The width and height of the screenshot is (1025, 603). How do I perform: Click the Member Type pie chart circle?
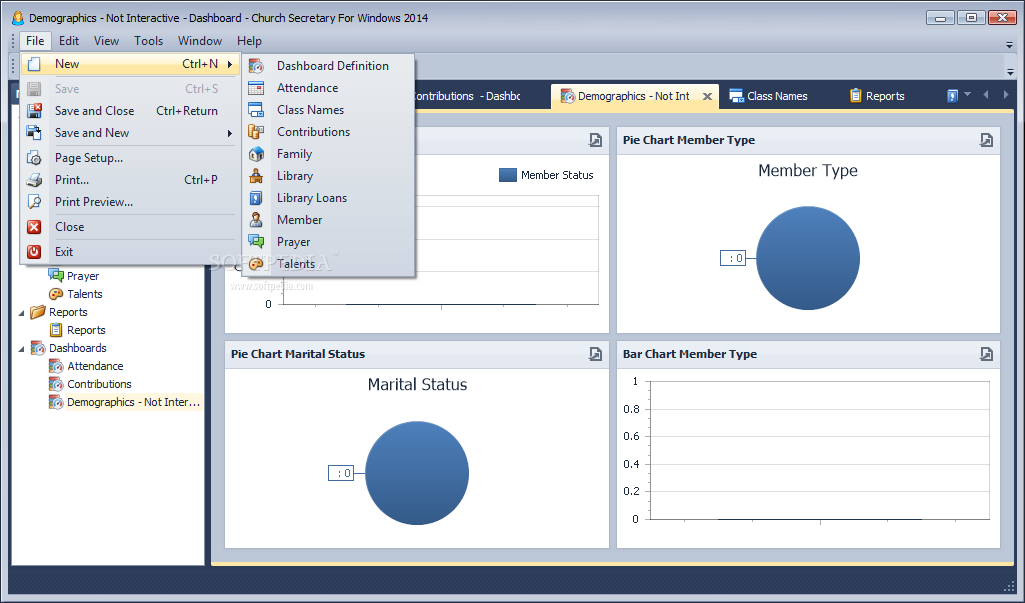(808, 258)
